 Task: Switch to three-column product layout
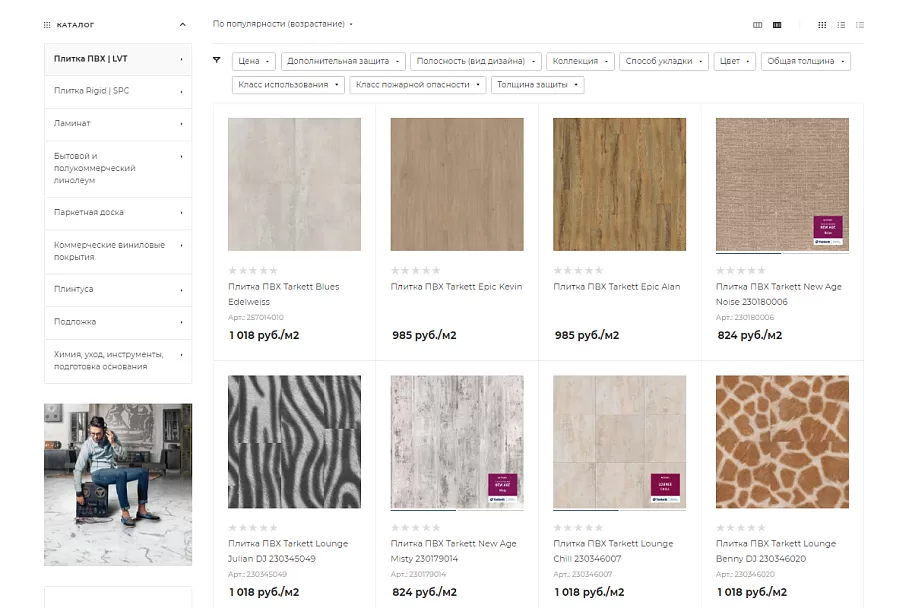pyautogui.click(x=757, y=25)
